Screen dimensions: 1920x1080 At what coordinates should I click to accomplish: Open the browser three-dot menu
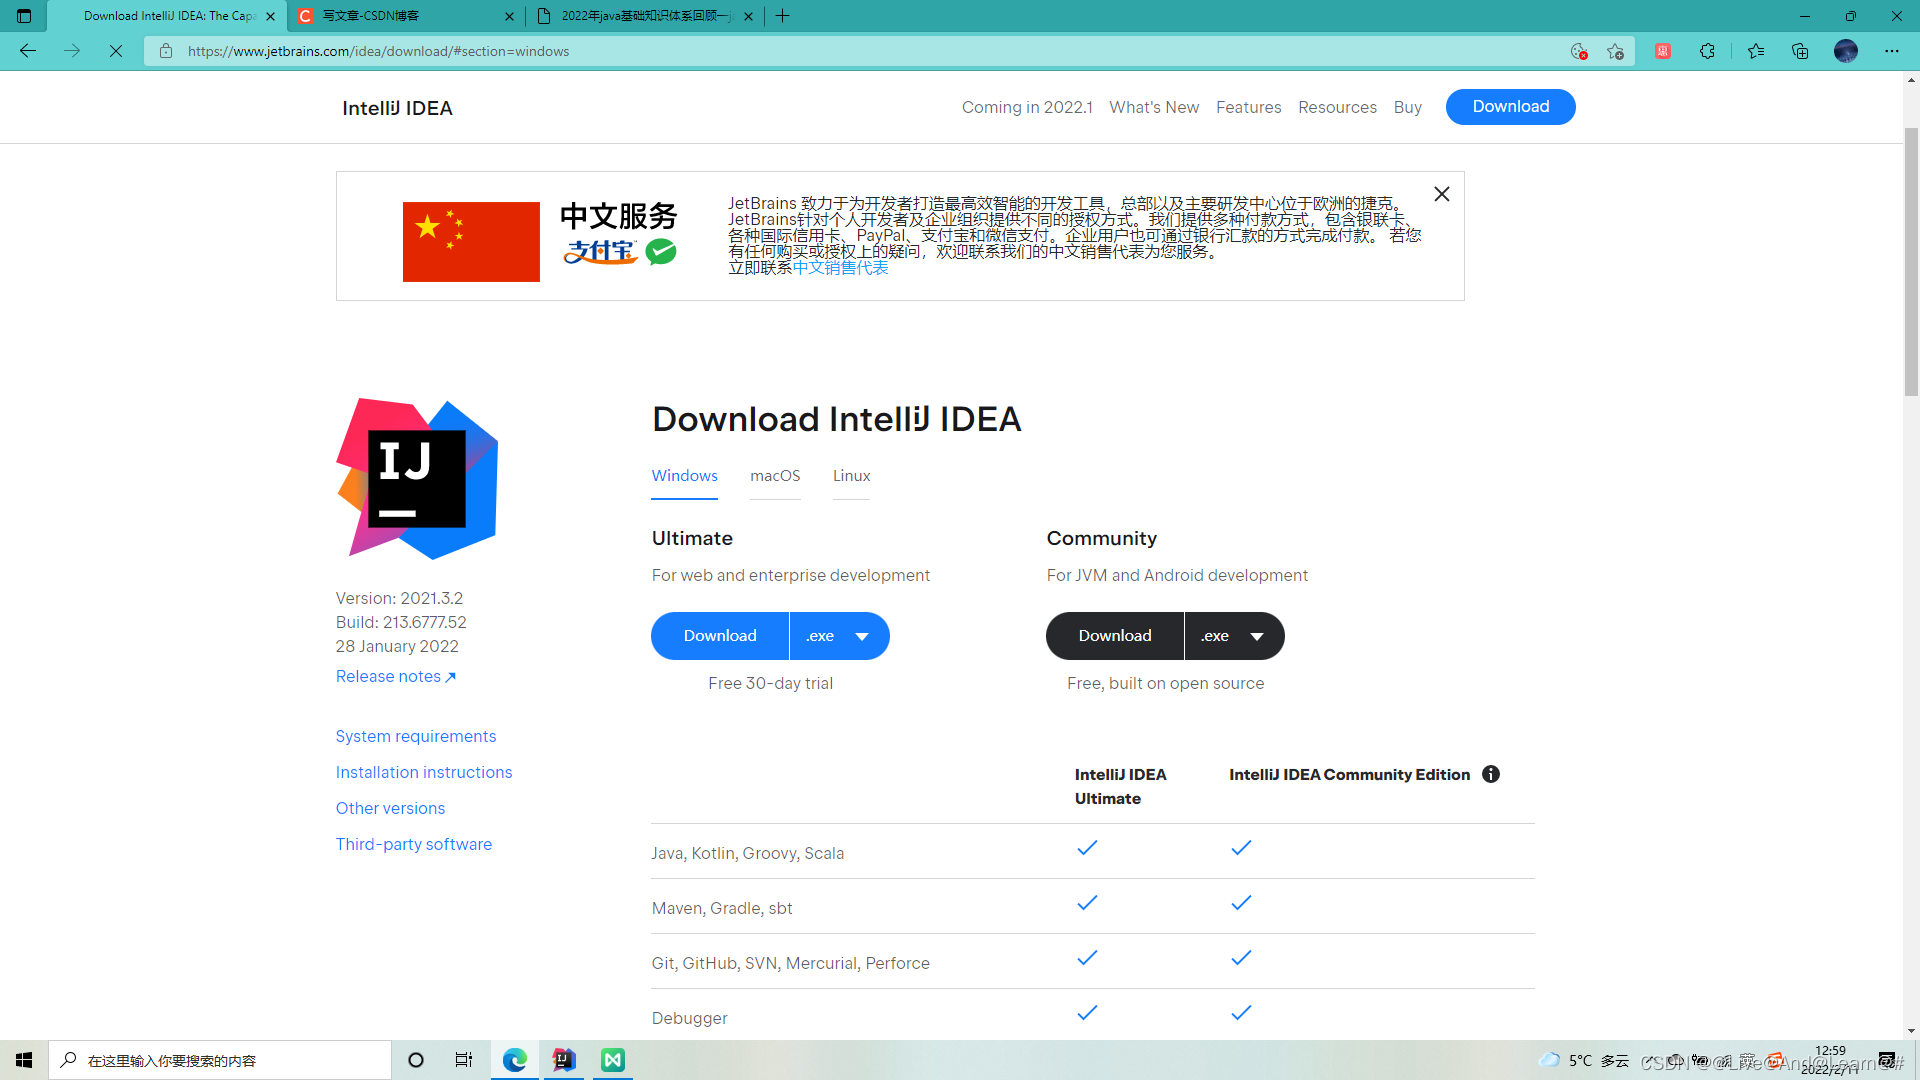tap(1892, 51)
